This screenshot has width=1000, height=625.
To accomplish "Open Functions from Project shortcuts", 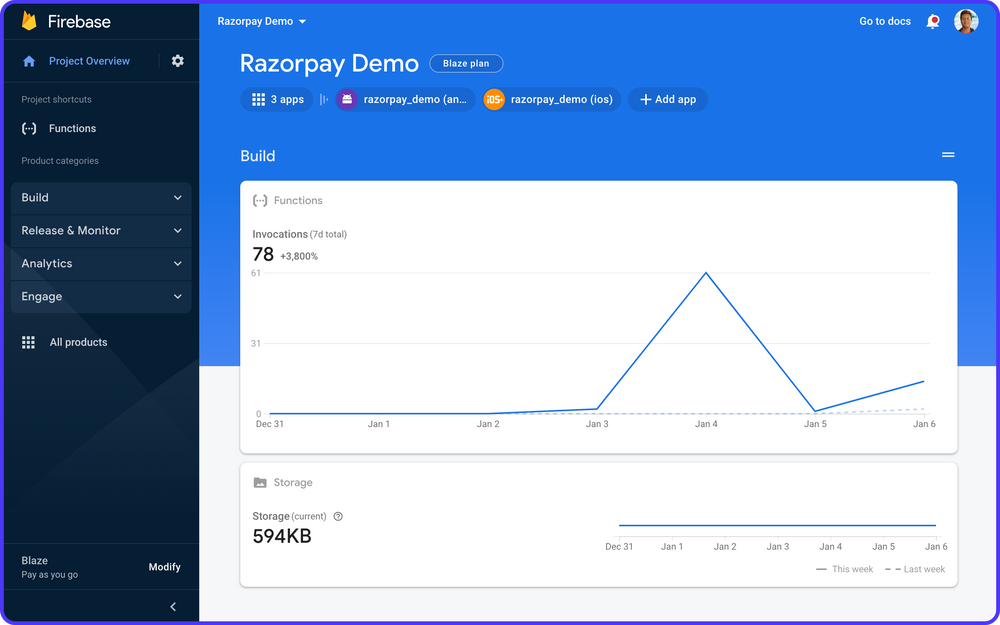I will point(70,128).
